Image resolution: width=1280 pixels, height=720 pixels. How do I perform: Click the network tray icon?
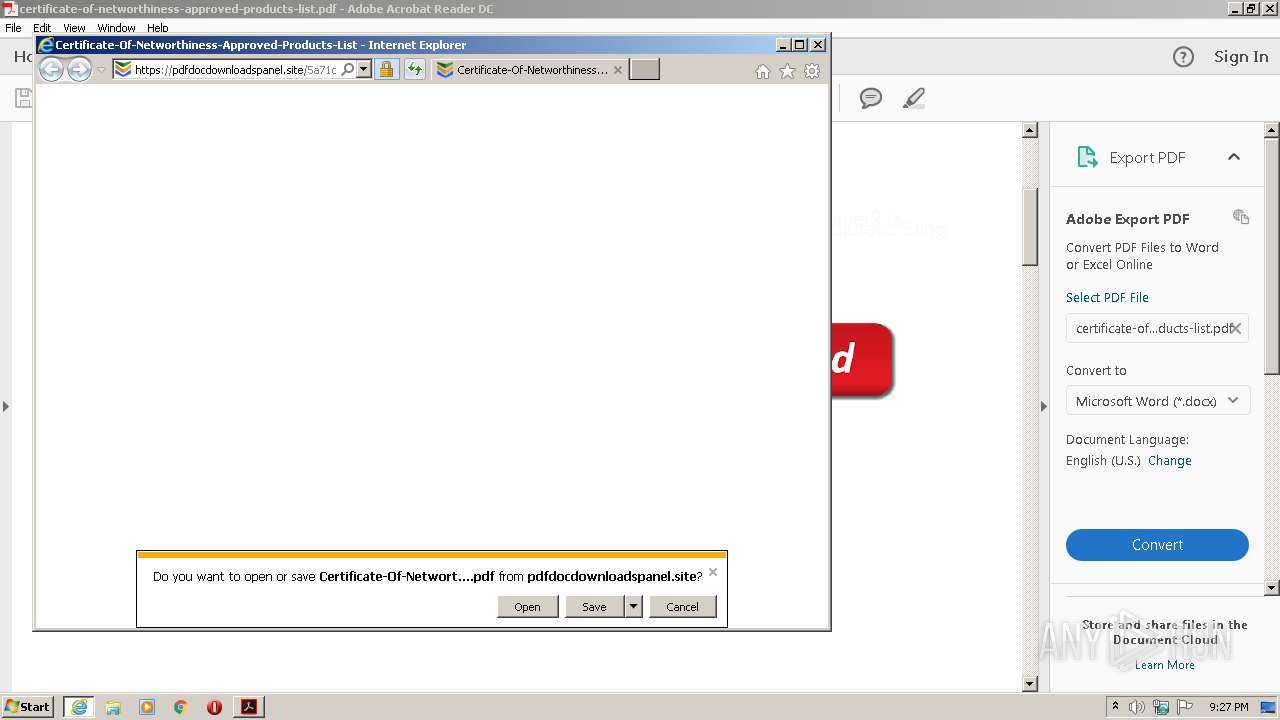[1161, 707]
